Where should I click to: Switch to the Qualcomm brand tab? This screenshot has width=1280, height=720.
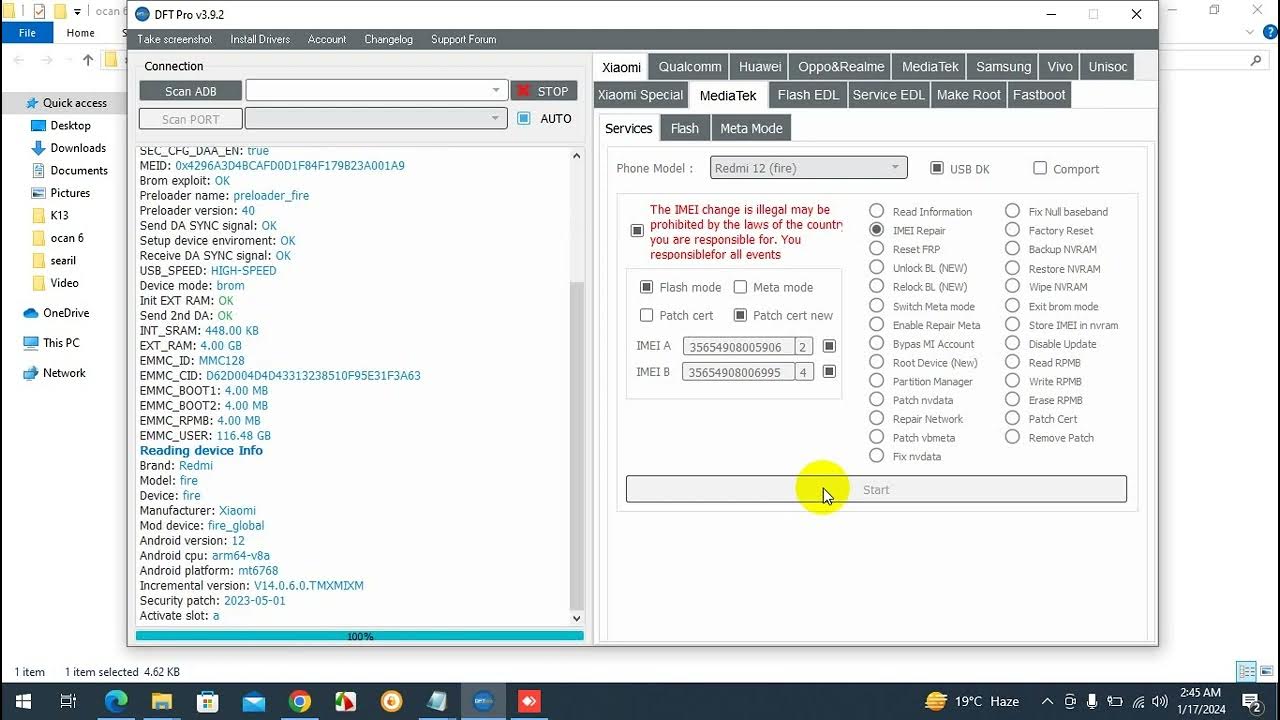(x=690, y=67)
